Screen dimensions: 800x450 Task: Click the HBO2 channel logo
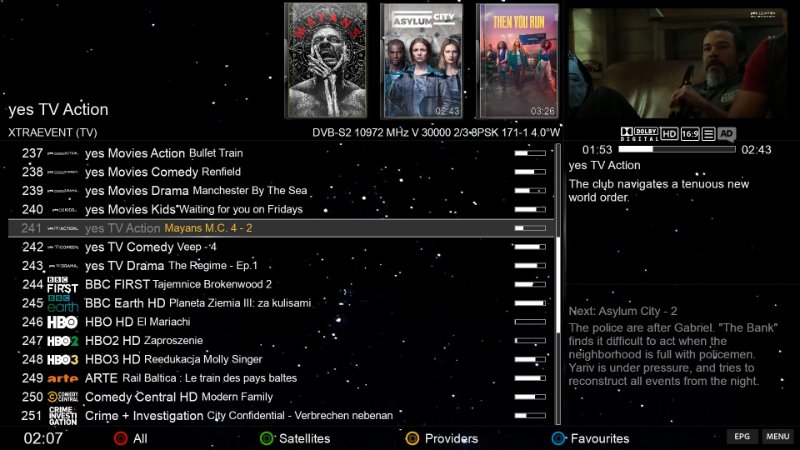coord(62,341)
